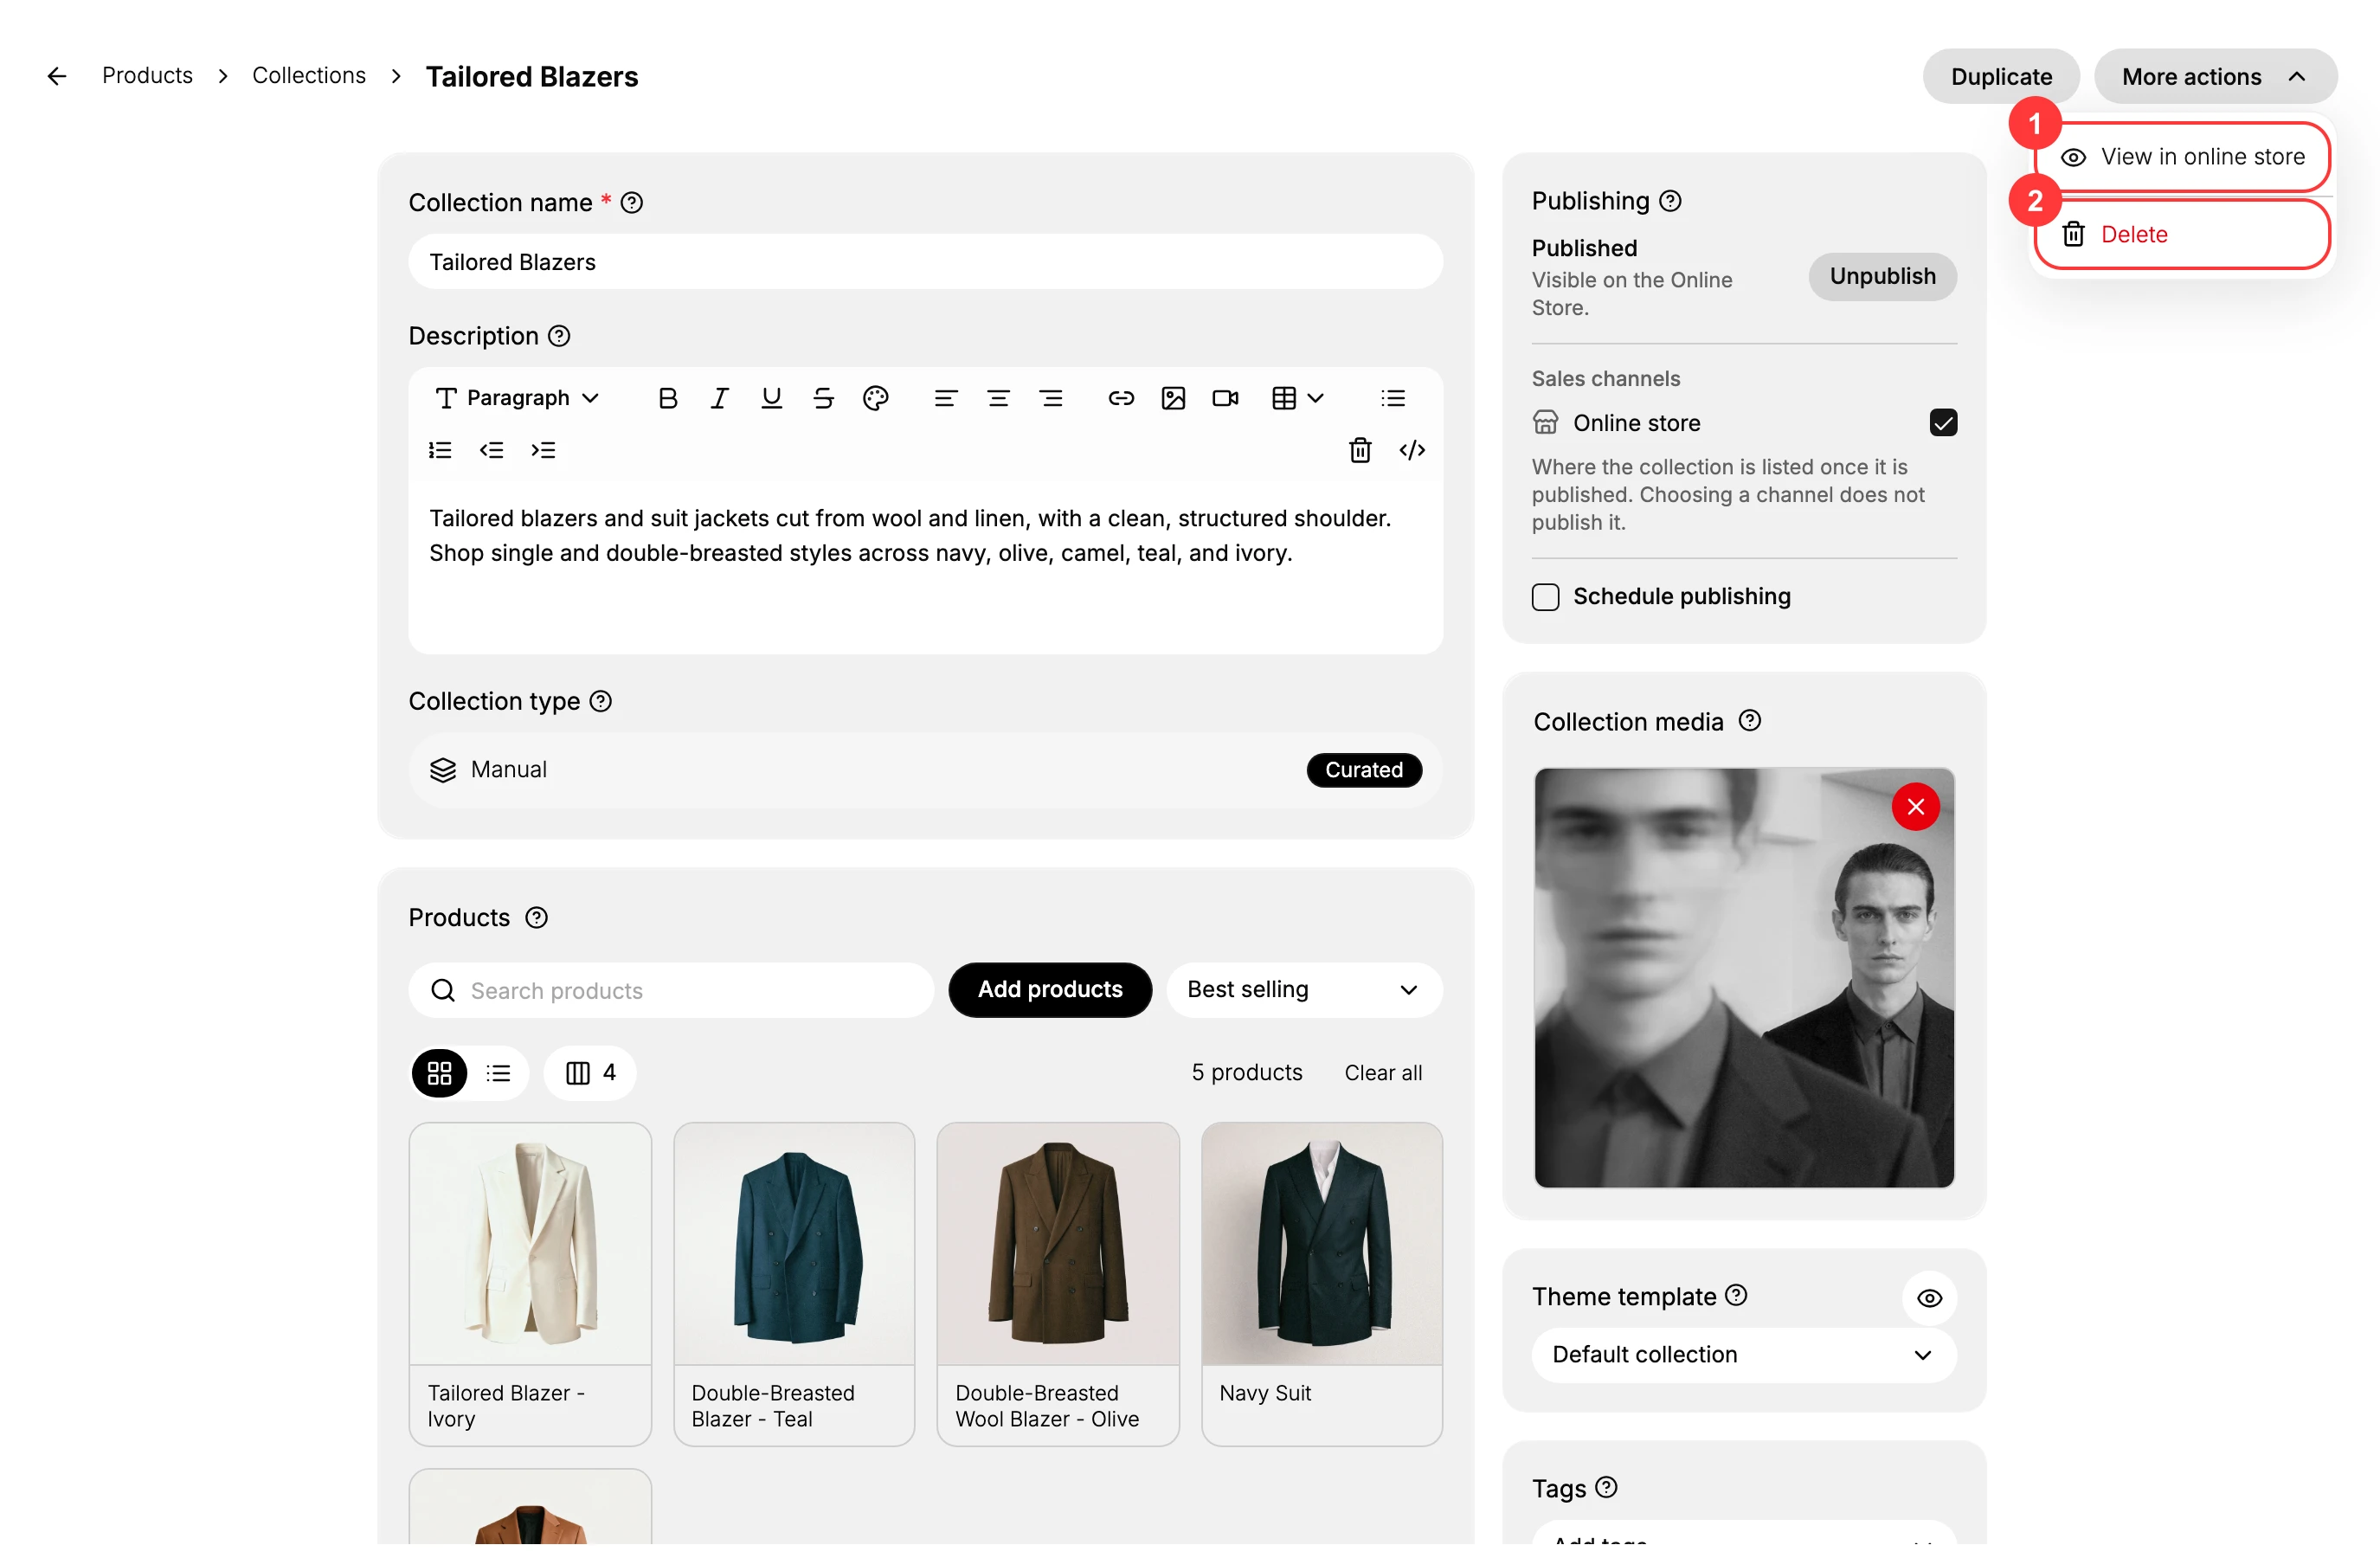
Task: Click Add products button
Action: [x=1050, y=990]
